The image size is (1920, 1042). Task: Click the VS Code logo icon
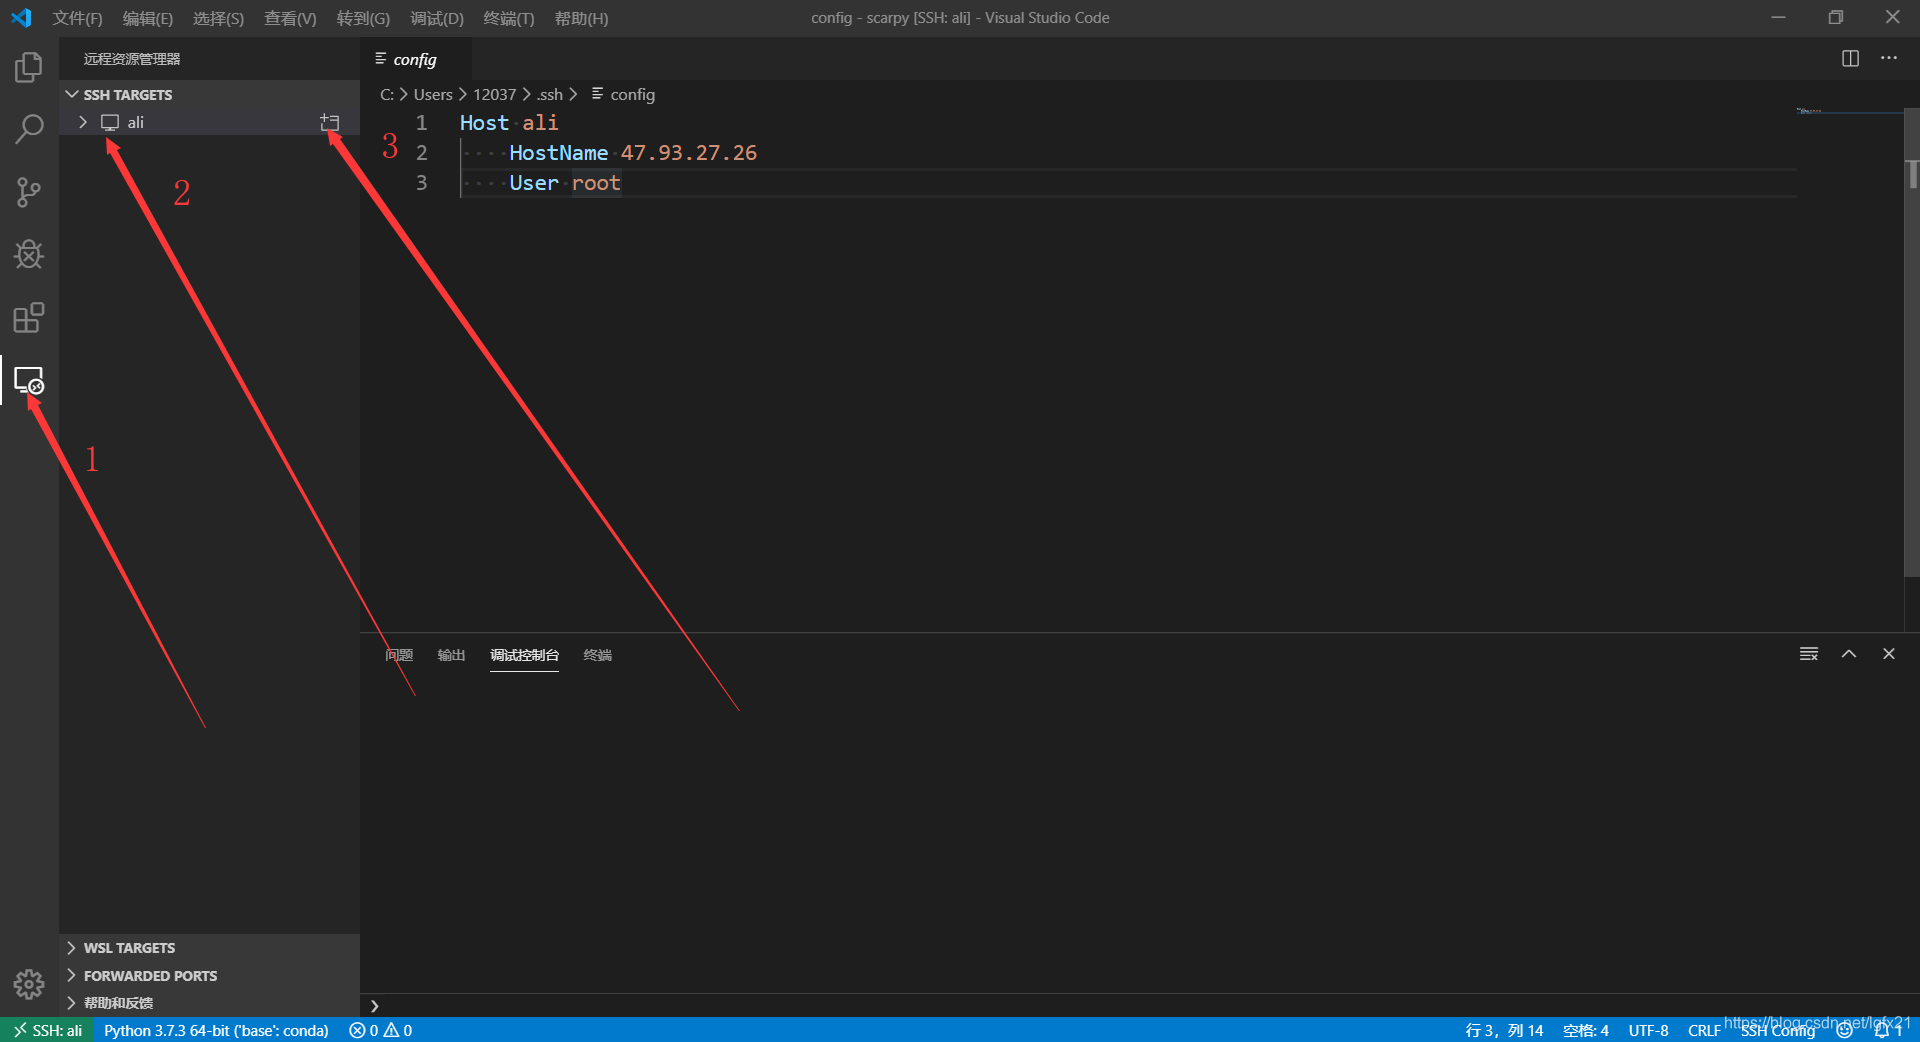click(21, 18)
